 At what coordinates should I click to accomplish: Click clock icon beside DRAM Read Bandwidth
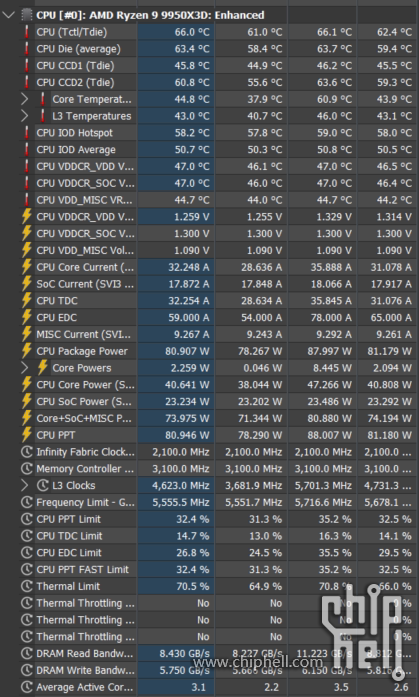point(27,653)
